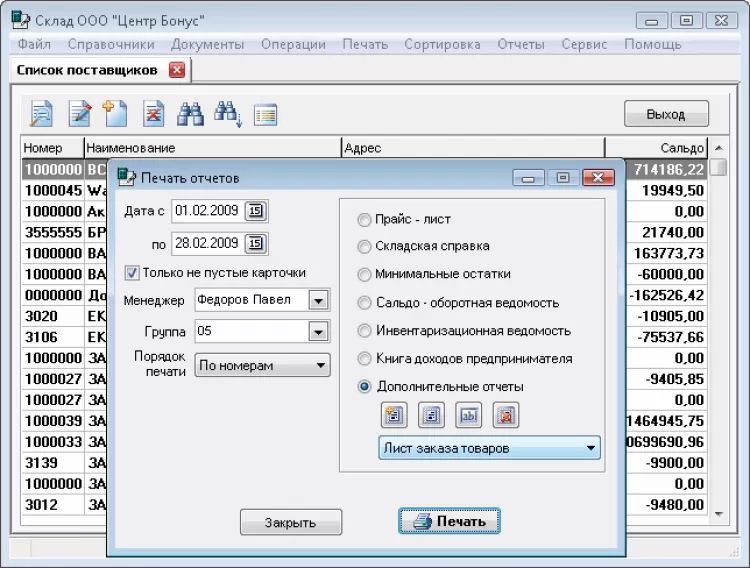Select 'Сальдо - оборотная ведомость' option
Viewport: 750px width, 568px height.
[x=364, y=303]
